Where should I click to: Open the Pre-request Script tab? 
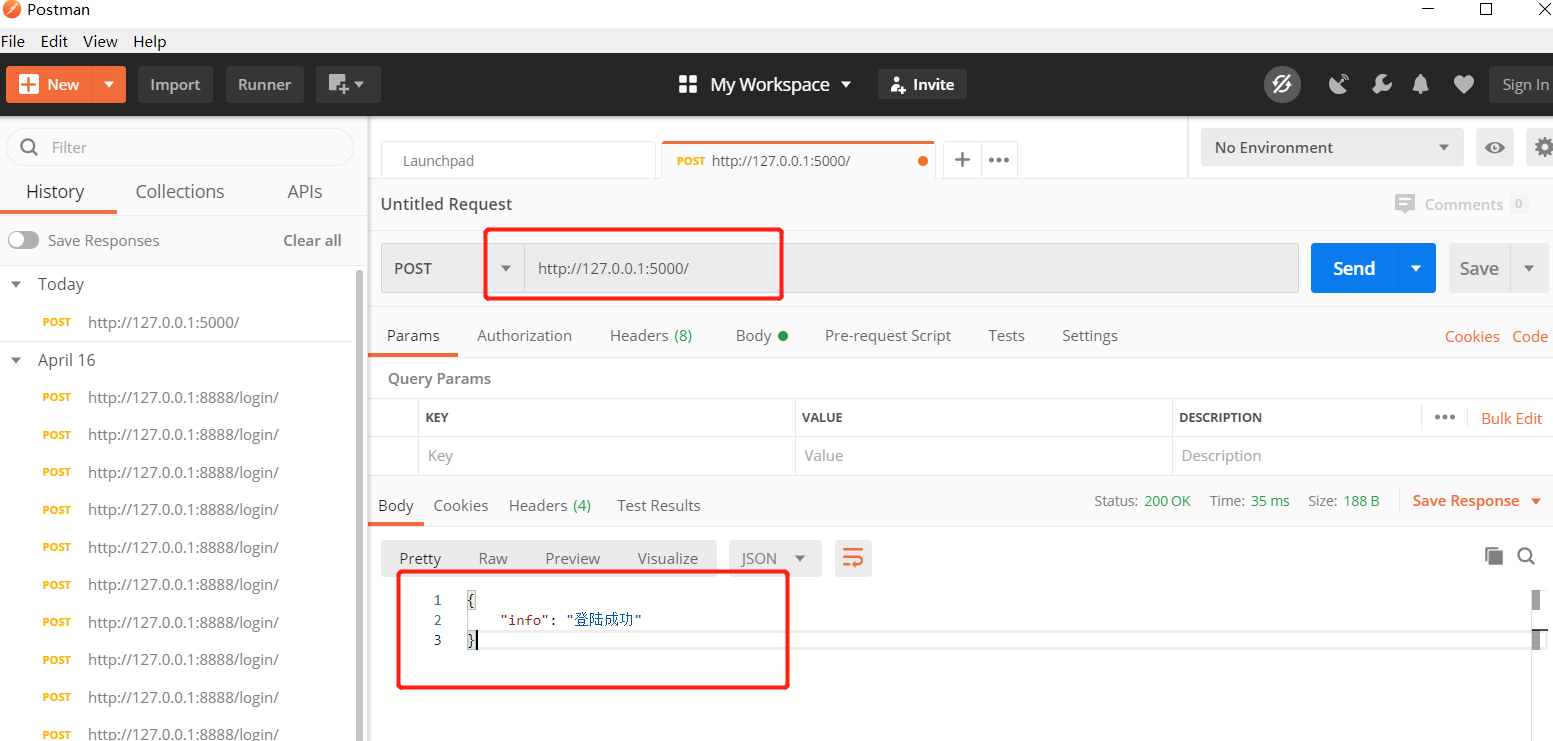888,336
